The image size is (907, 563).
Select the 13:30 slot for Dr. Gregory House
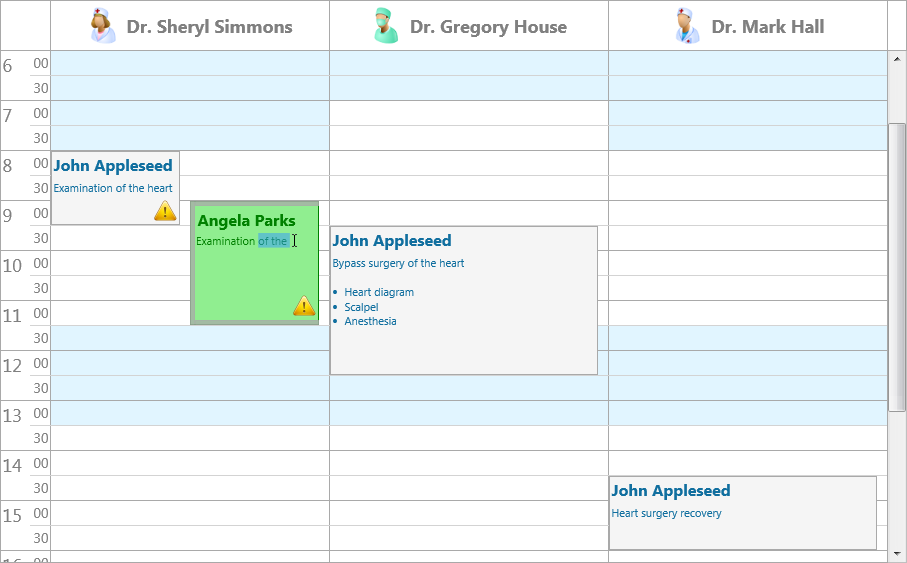point(469,438)
